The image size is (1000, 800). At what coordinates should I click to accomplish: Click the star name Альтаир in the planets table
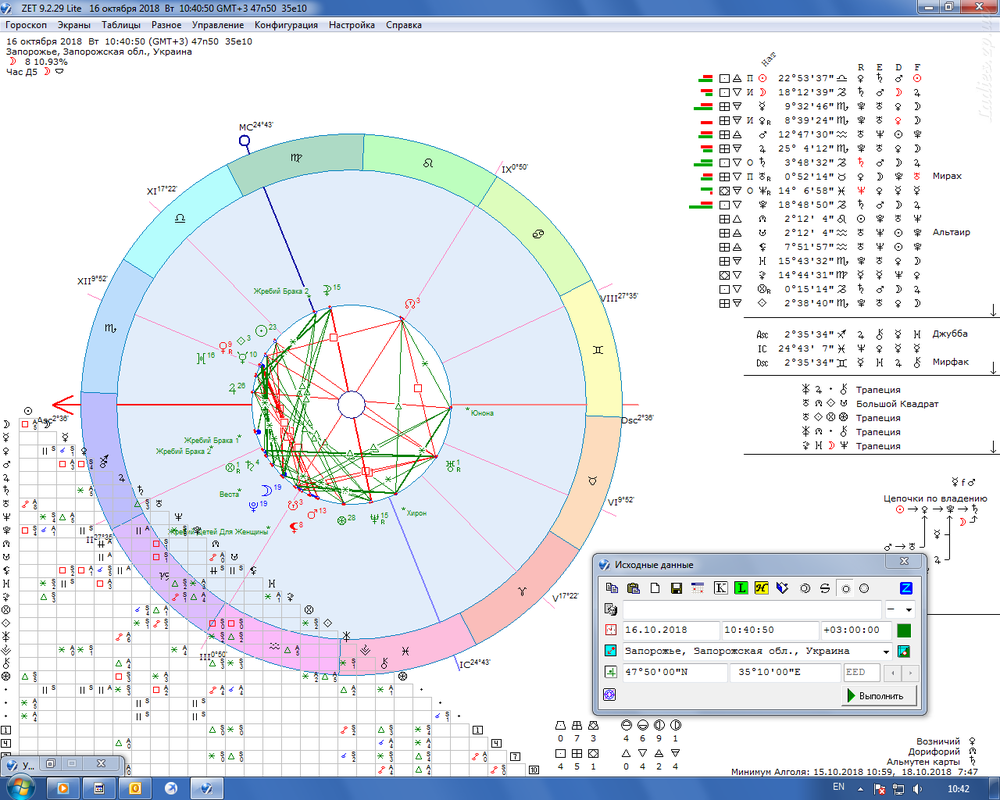pos(951,232)
